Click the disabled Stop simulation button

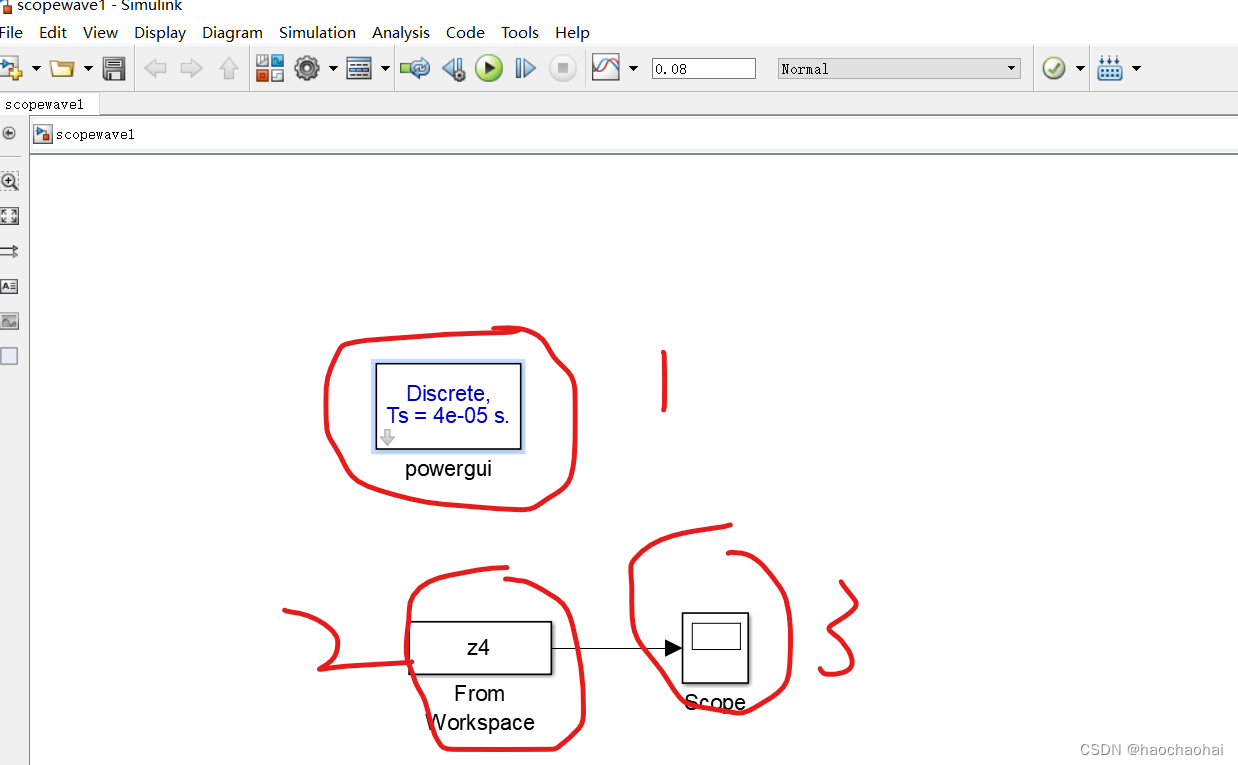pos(562,68)
